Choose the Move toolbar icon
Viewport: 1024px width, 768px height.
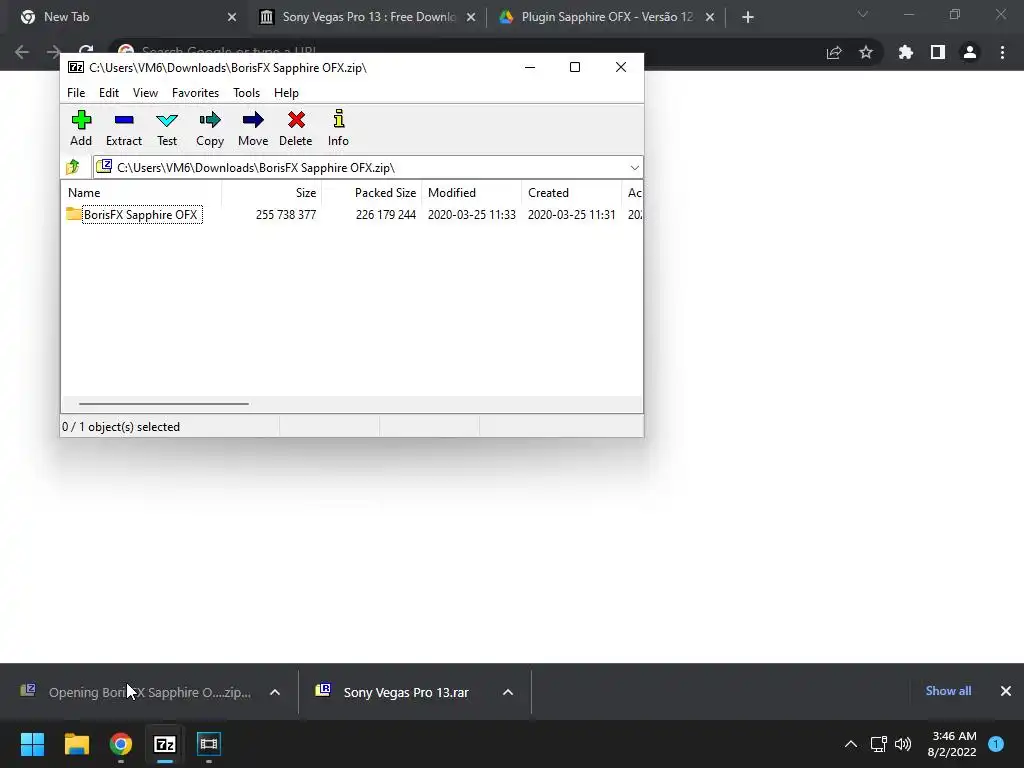[253, 129]
